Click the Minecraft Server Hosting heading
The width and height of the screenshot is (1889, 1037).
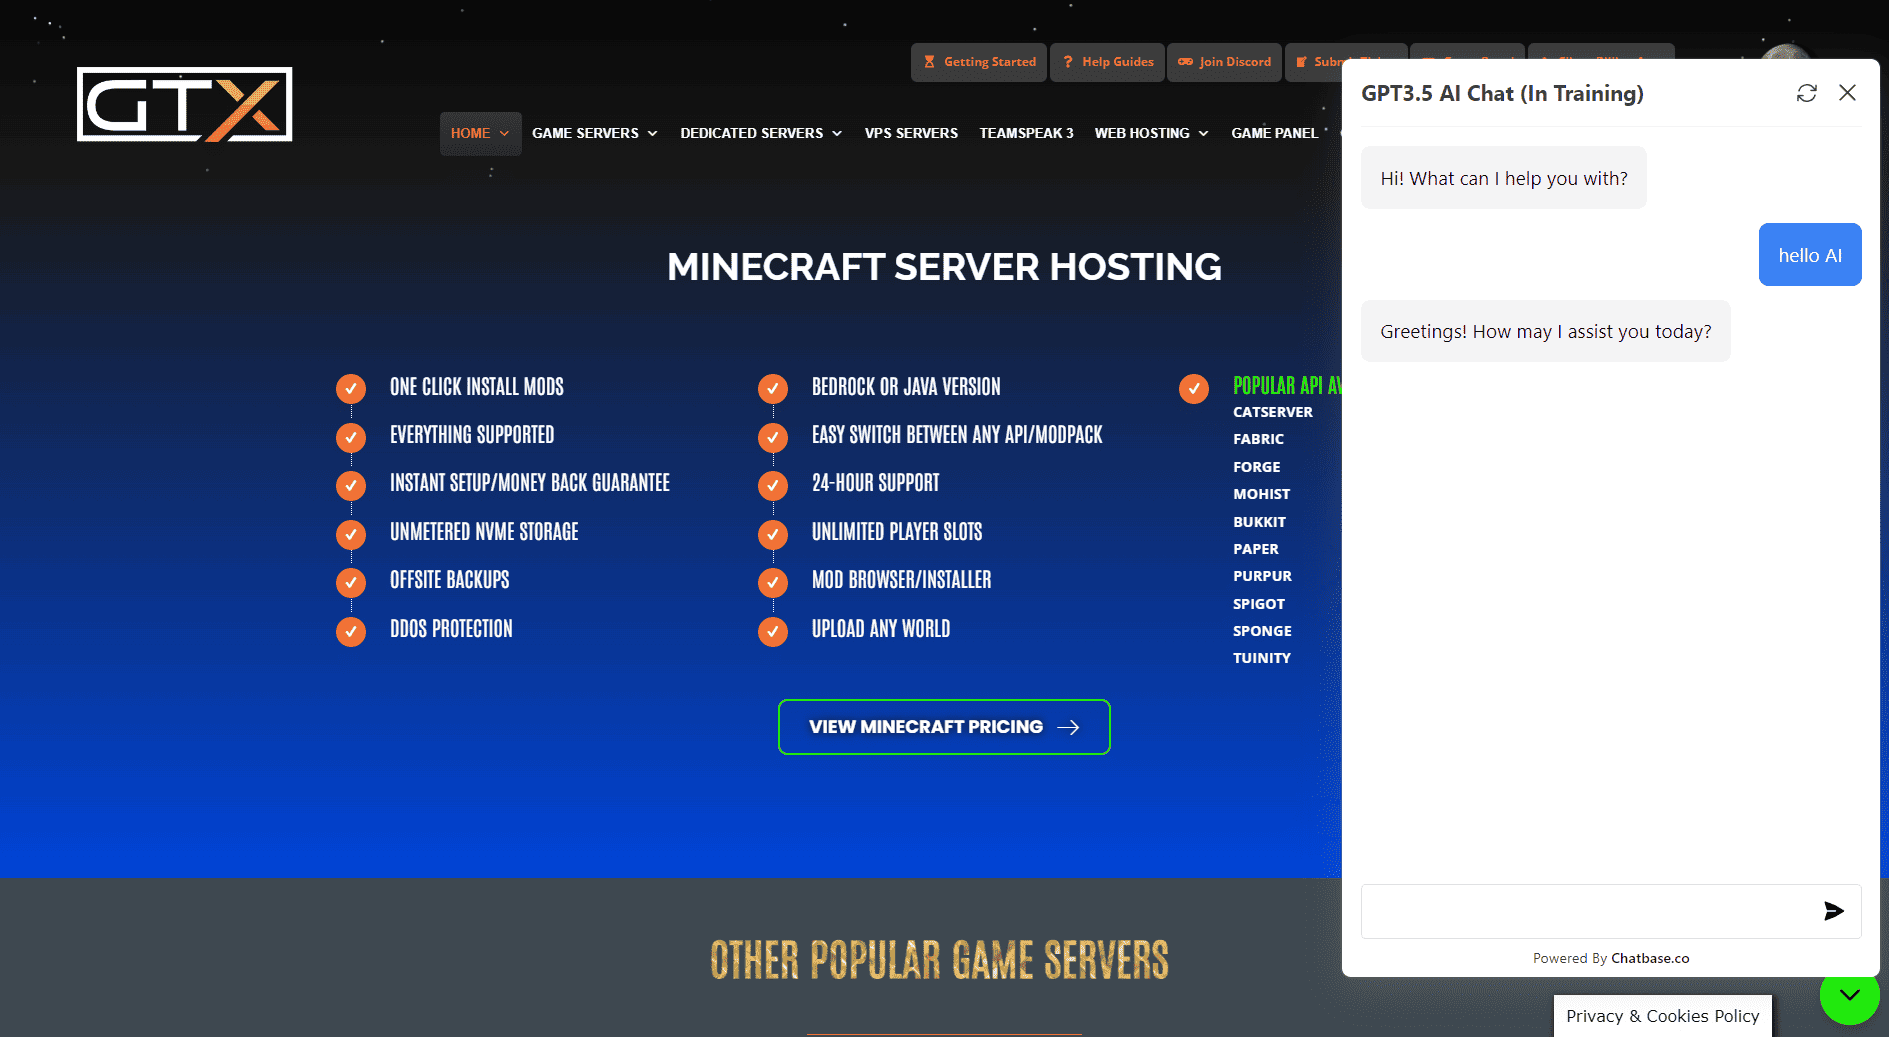pos(944,267)
